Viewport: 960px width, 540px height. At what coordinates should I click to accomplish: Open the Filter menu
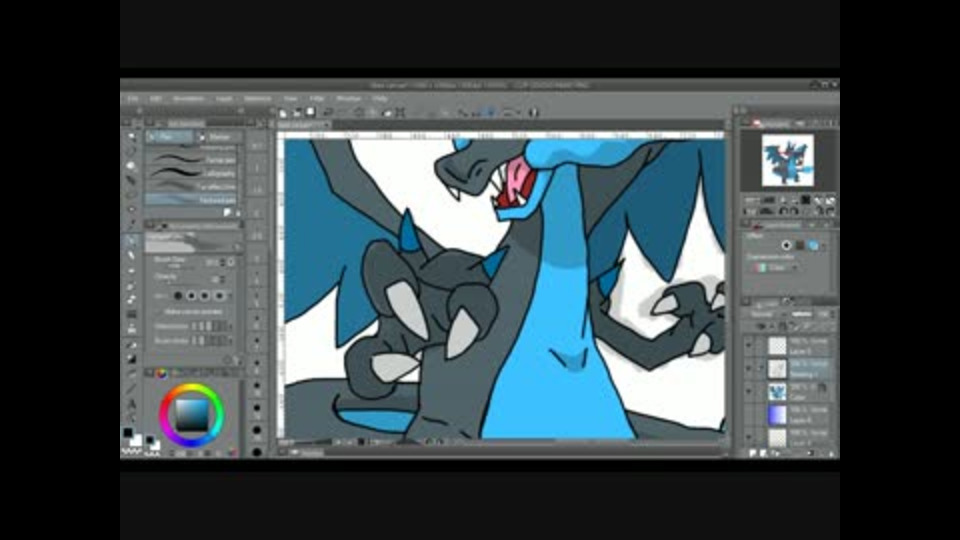(x=317, y=98)
